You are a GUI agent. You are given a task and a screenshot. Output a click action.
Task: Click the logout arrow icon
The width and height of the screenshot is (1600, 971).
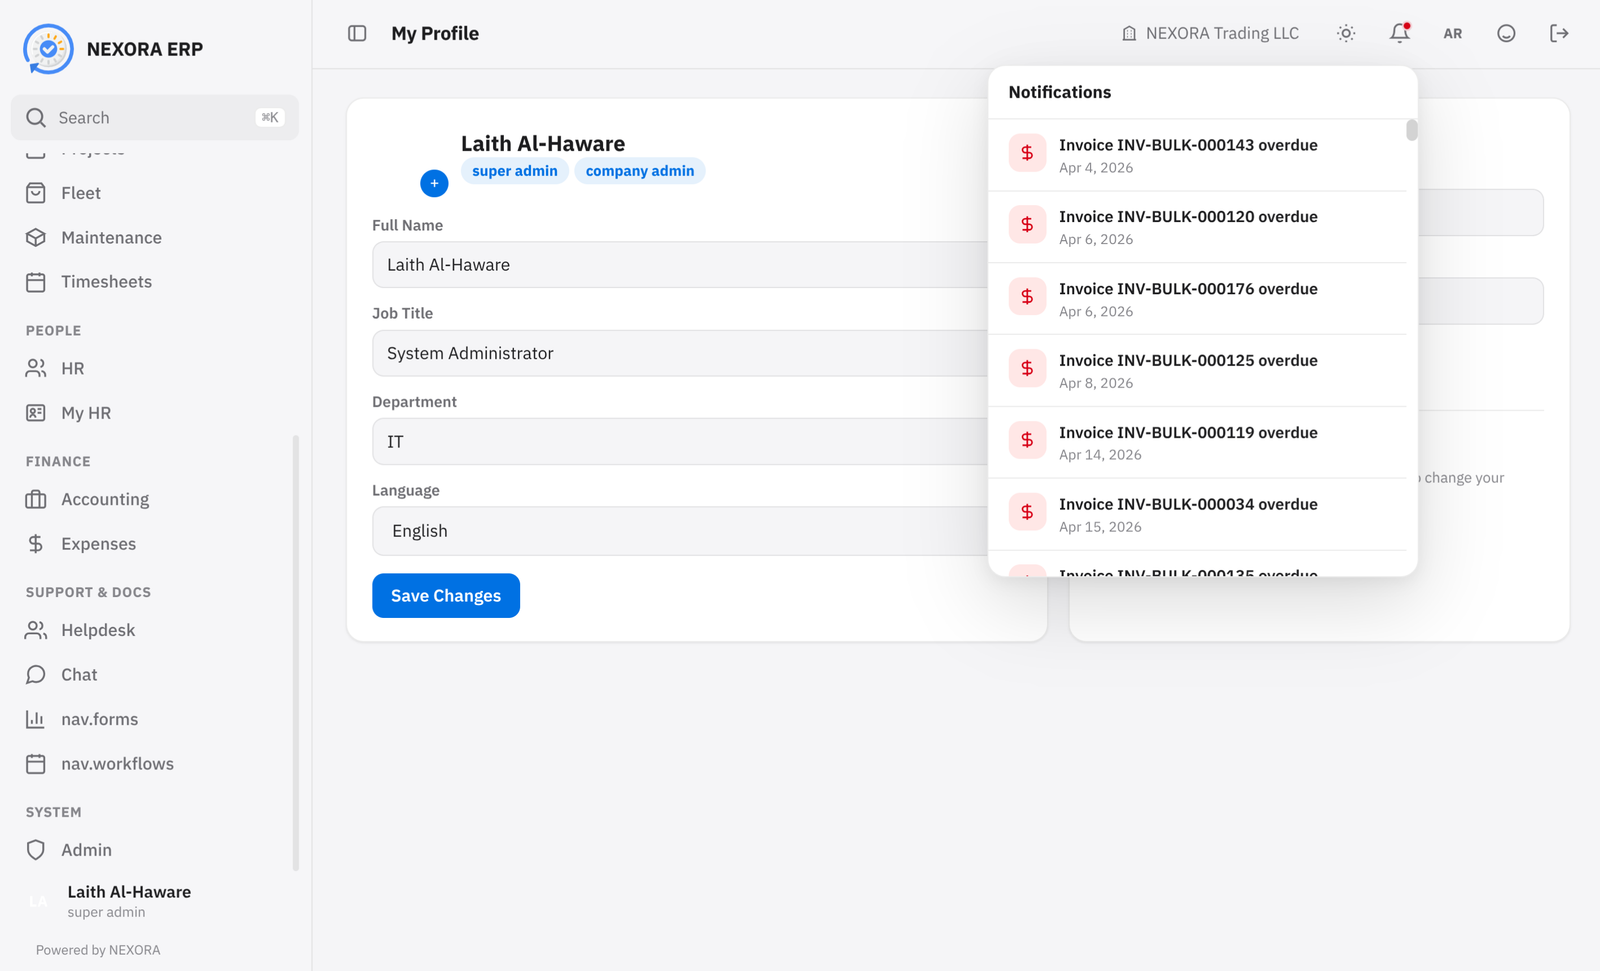(x=1559, y=33)
